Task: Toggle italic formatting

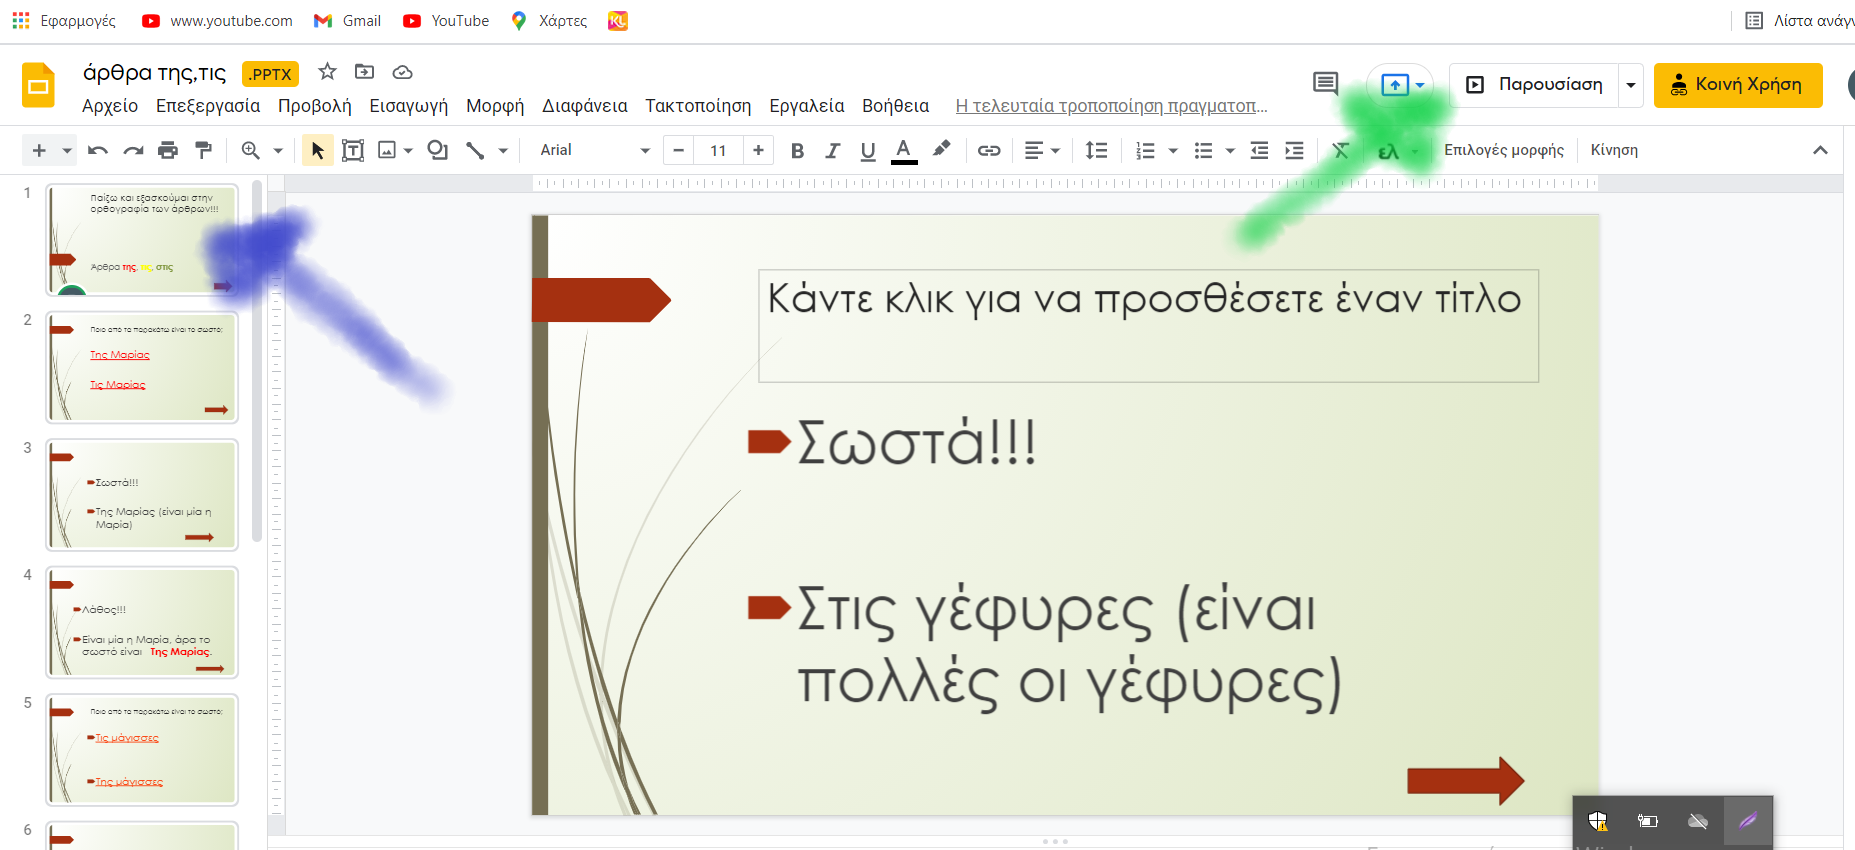Action: tap(832, 150)
